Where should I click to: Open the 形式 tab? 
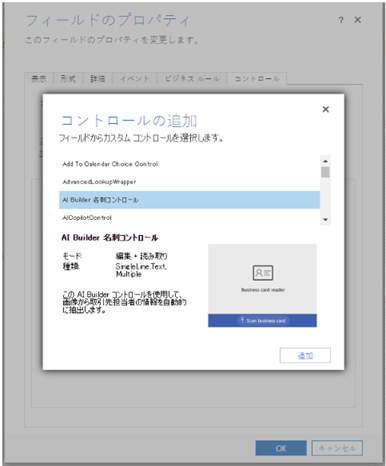pos(68,79)
